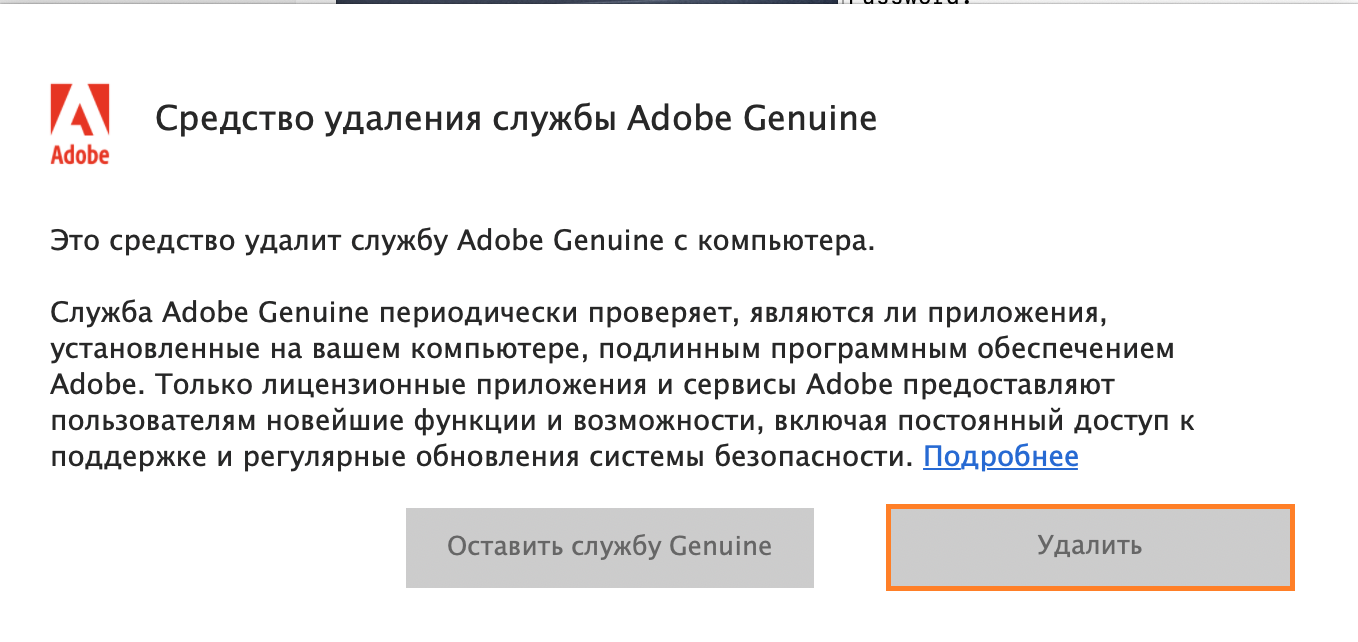Click the partially visible Password text
1358x642 pixels.
tap(910, 3)
